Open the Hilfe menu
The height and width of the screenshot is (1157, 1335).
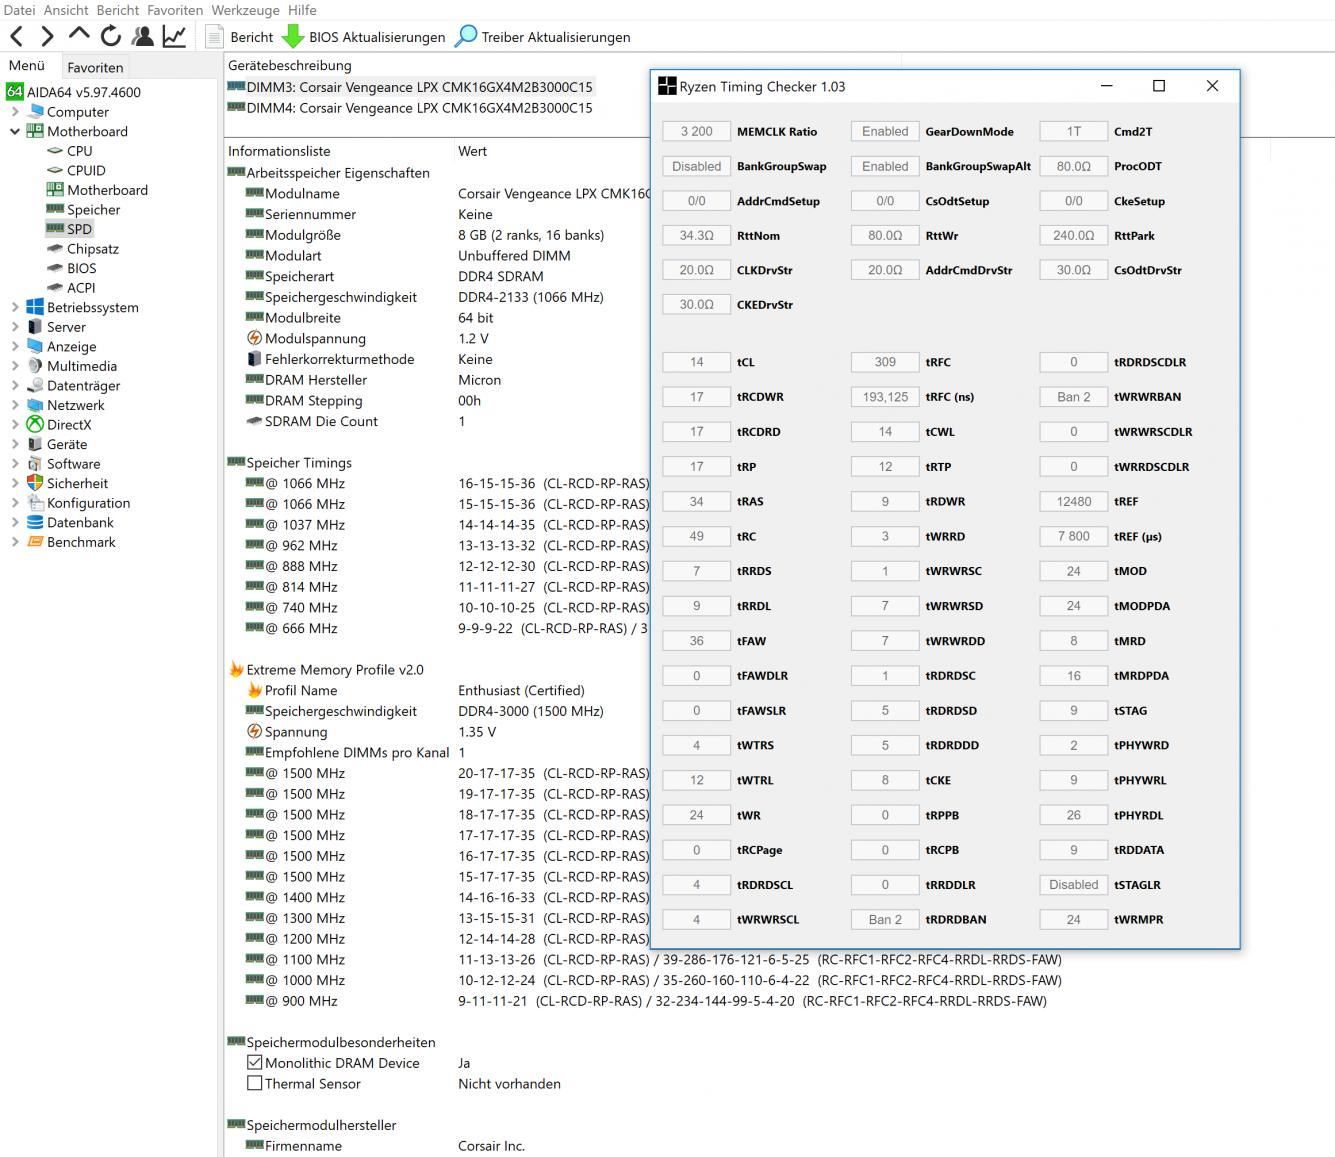point(302,10)
